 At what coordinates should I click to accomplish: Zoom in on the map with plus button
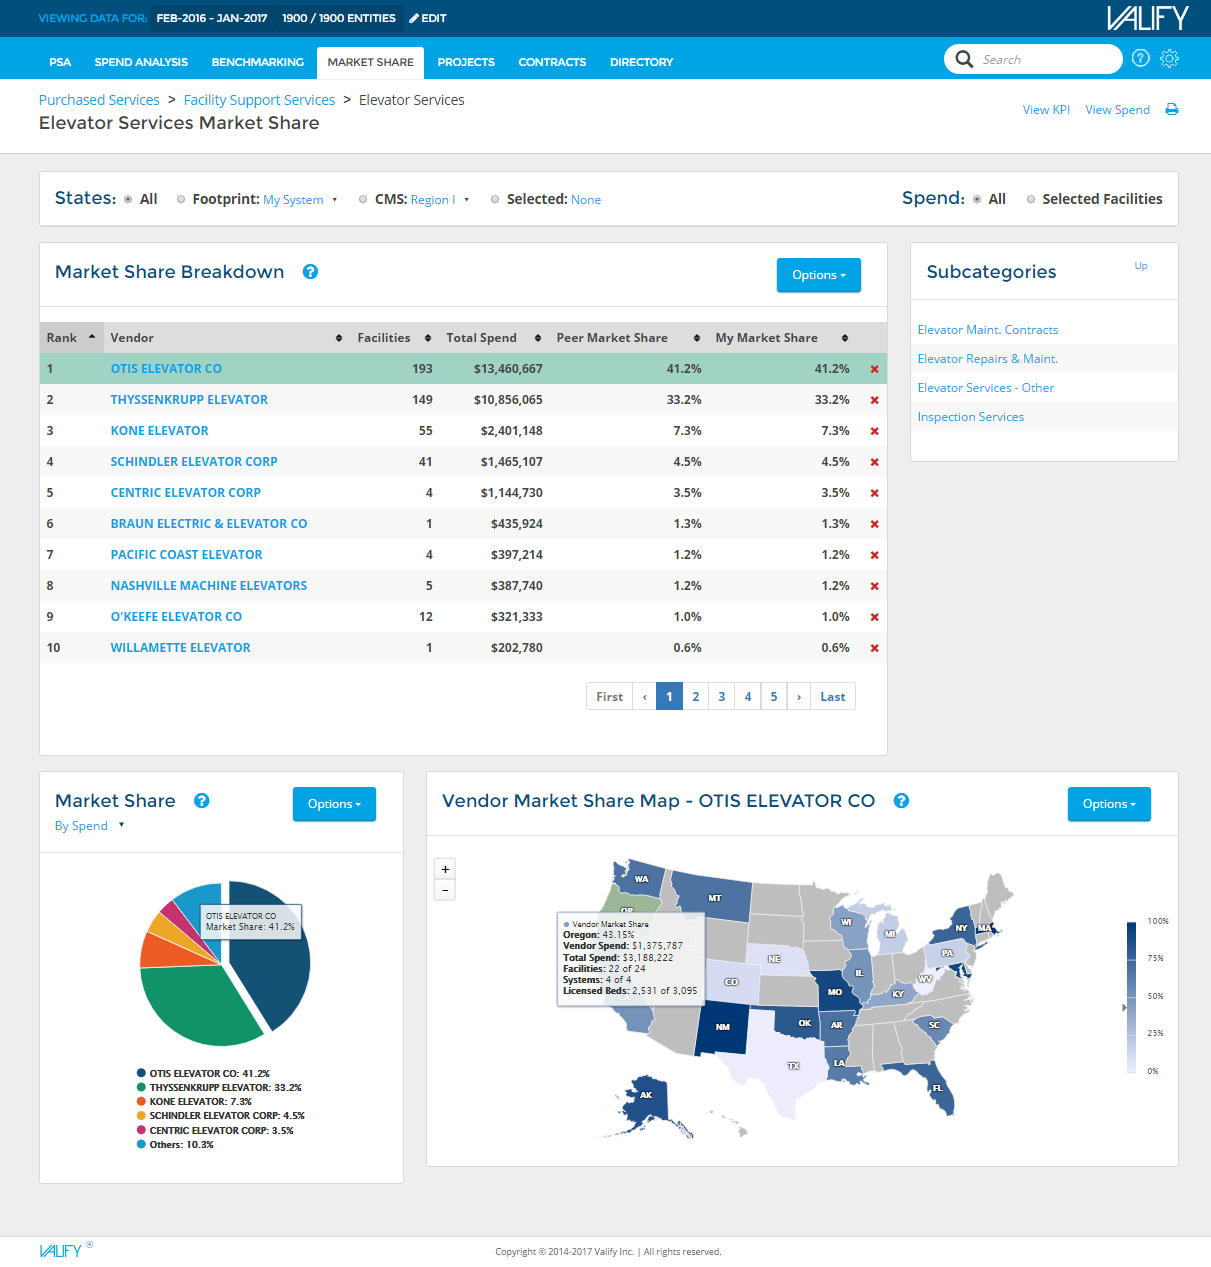445,869
